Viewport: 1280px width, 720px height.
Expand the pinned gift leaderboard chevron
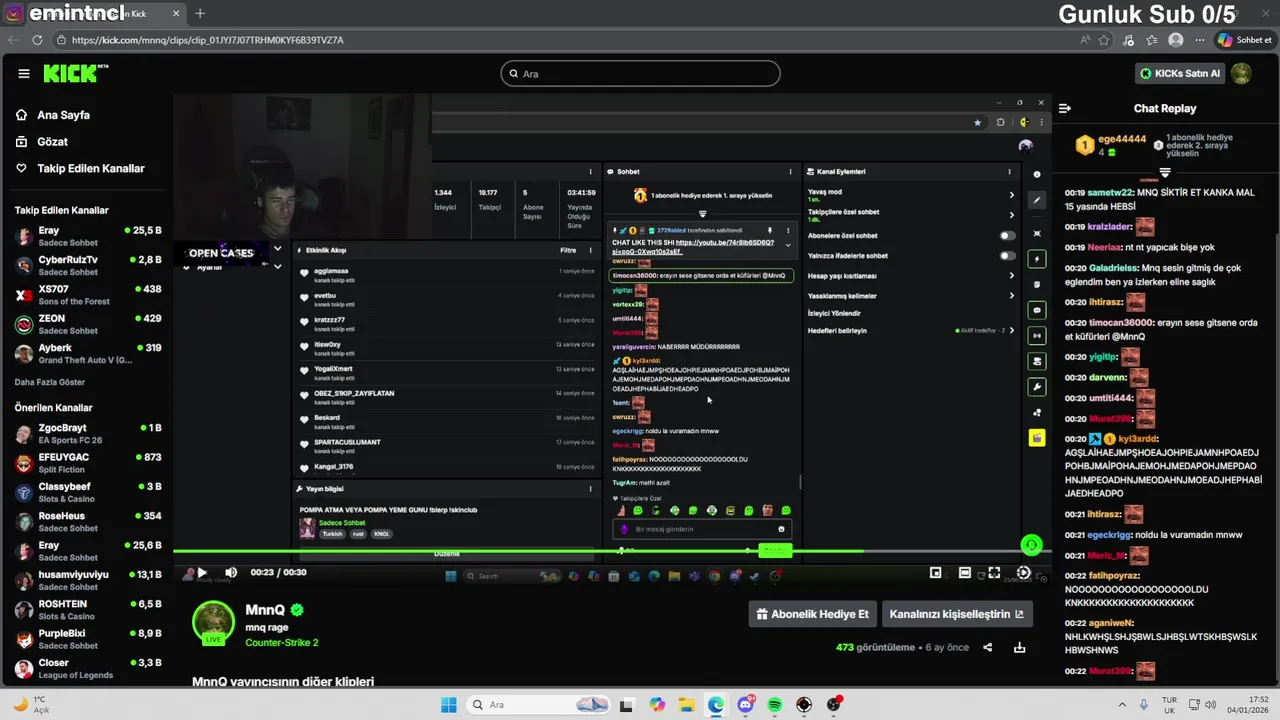pyautogui.click(x=1165, y=173)
